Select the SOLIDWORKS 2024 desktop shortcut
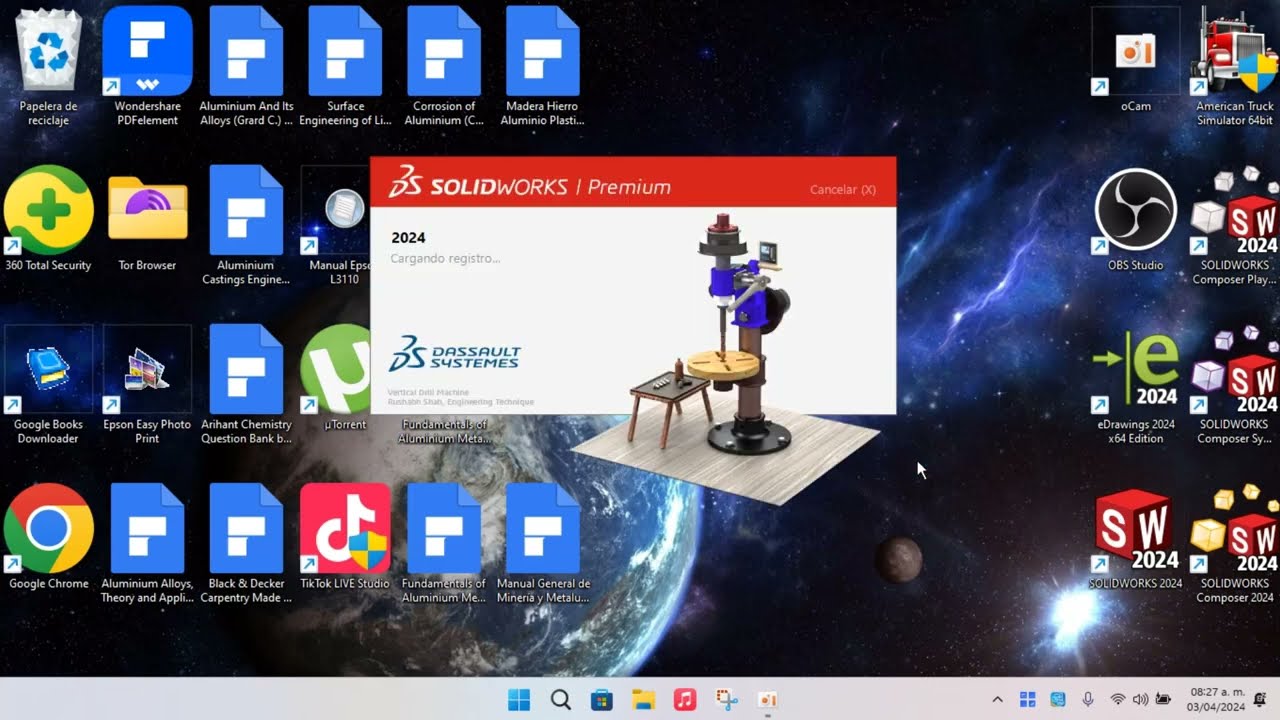The width and height of the screenshot is (1280, 720). (x=1135, y=537)
